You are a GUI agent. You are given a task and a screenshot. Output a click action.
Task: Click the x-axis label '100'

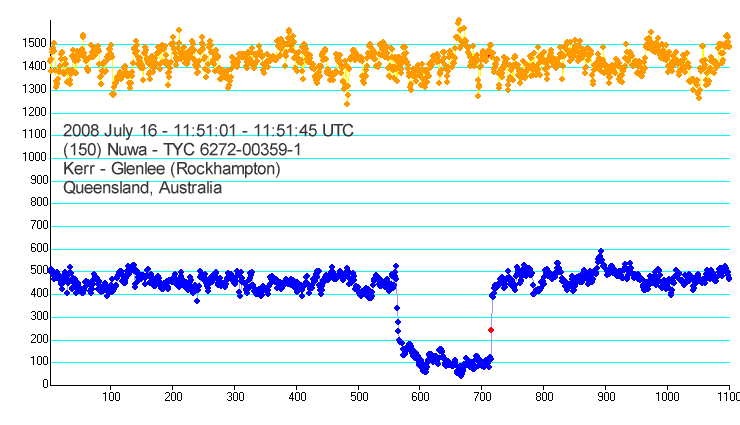tap(111, 397)
